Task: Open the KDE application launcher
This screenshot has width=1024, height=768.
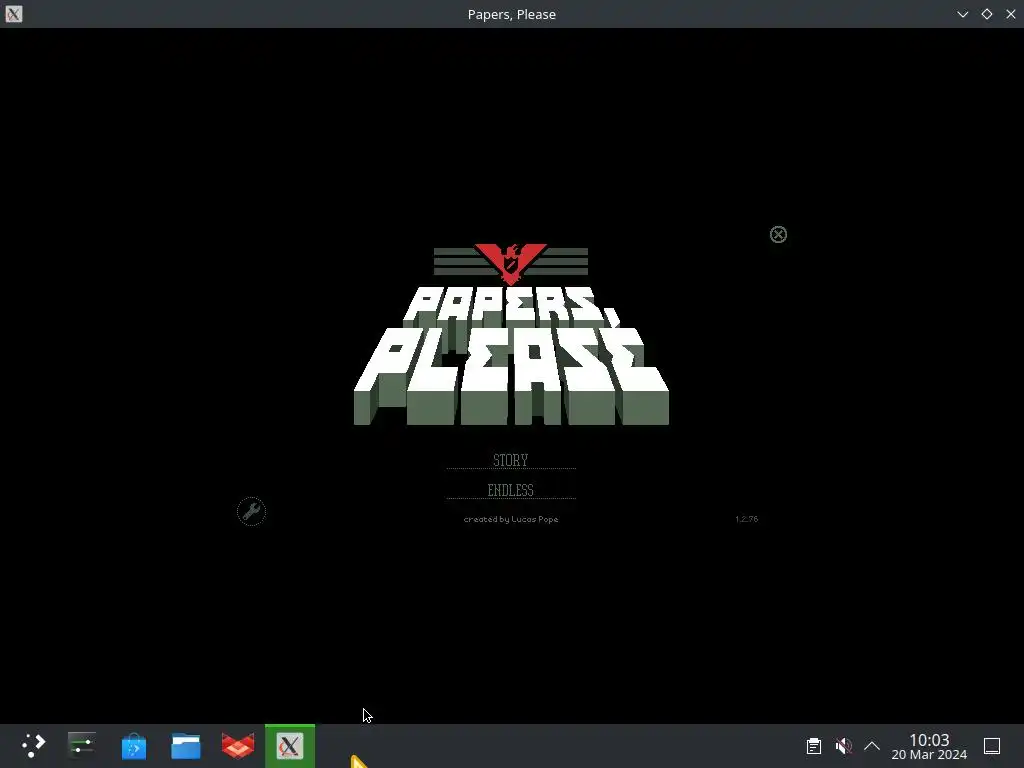Action: (33, 746)
